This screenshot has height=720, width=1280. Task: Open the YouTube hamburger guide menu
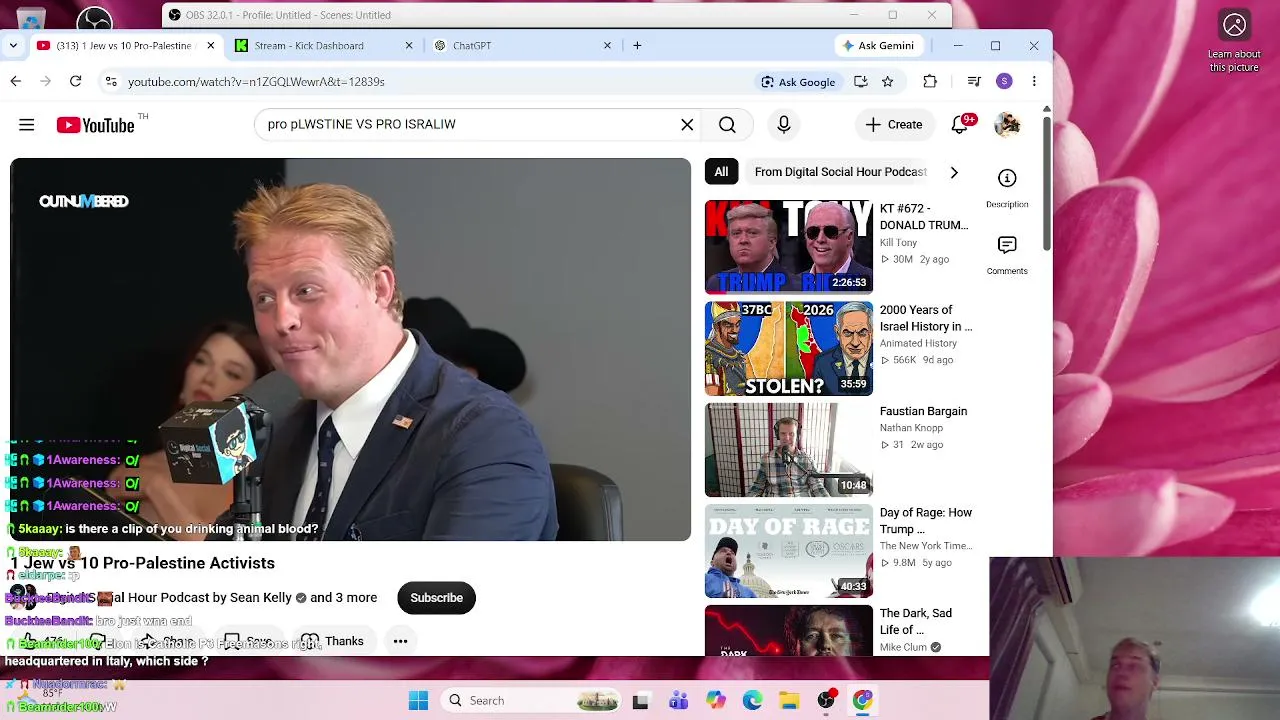pyautogui.click(x=27, y=125)
